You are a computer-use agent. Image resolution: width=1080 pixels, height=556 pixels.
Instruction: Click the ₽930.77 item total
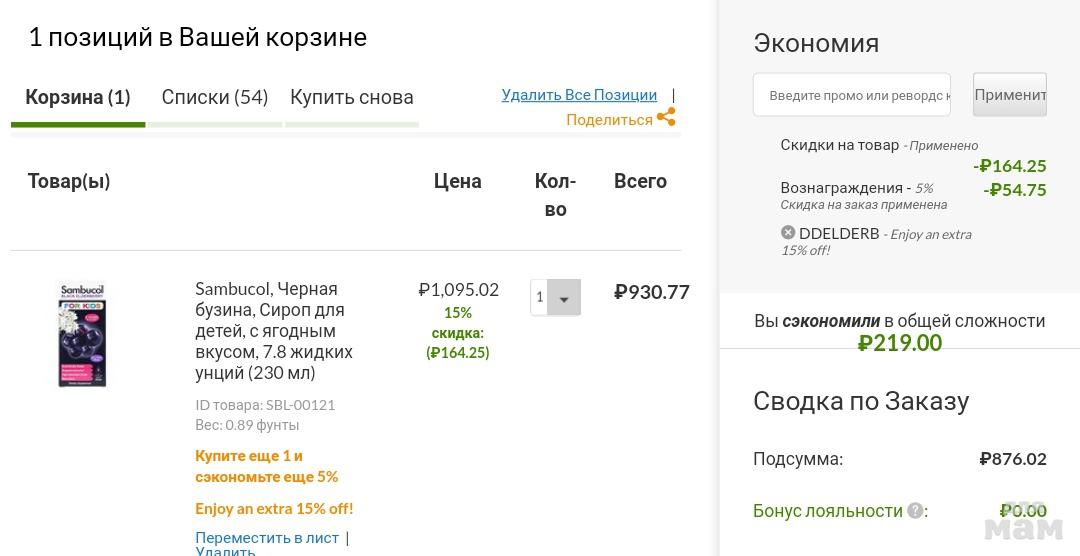point(651,292)
